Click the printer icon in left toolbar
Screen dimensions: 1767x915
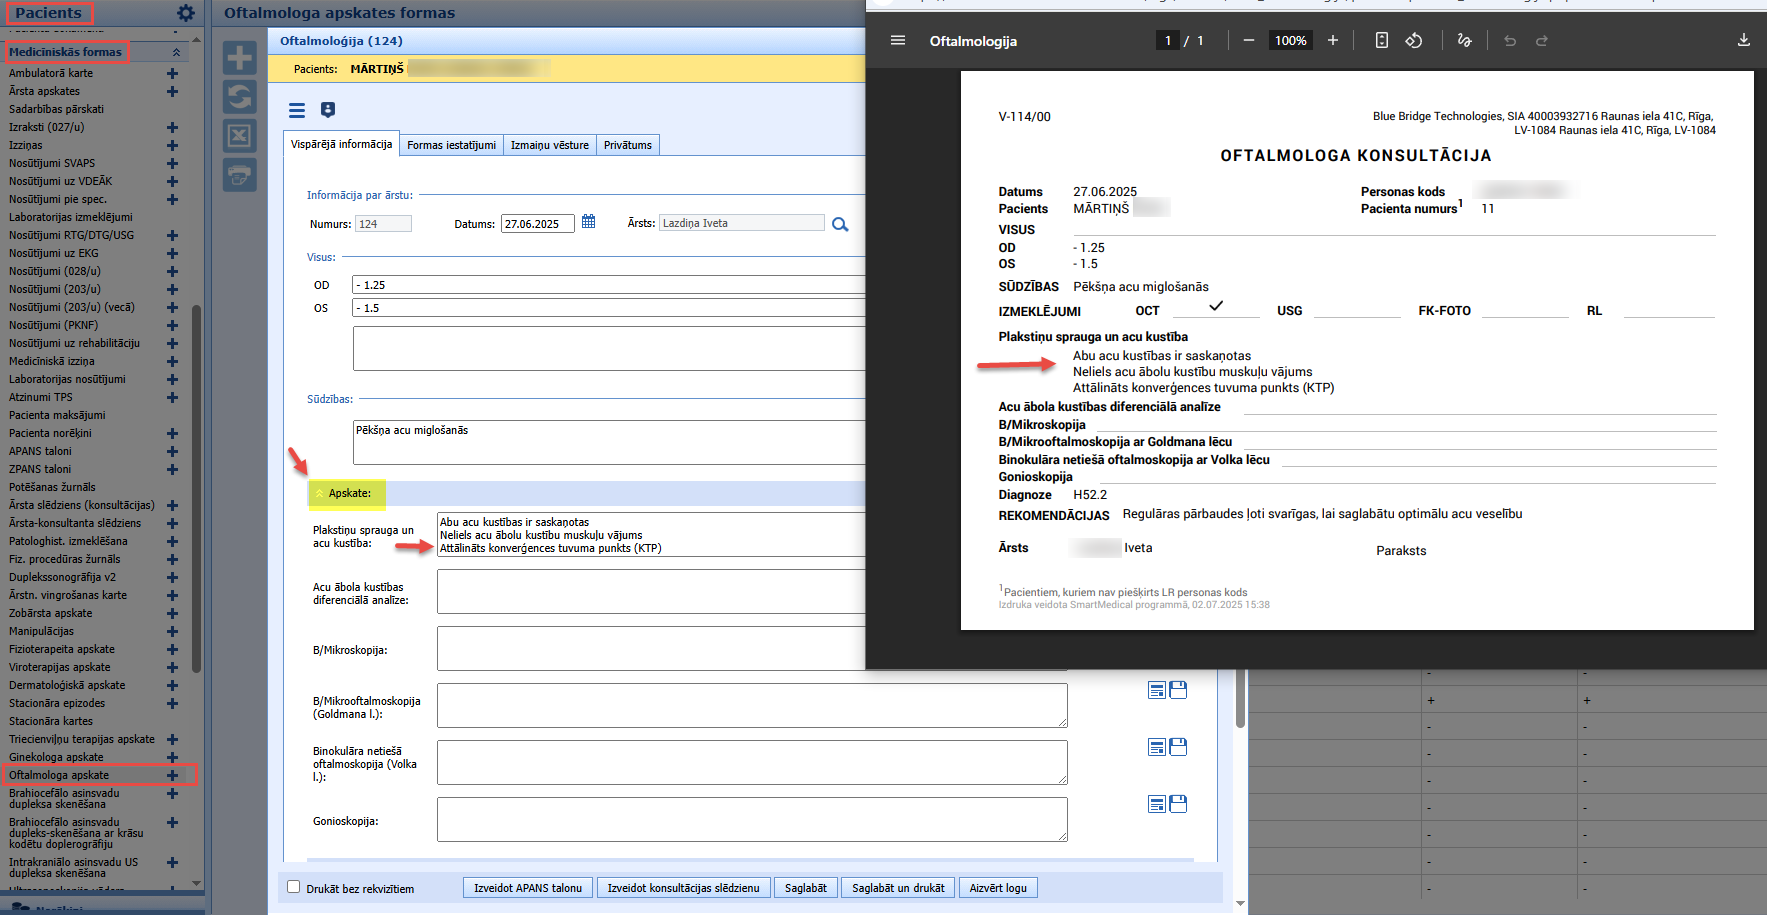tap(239, 175)
